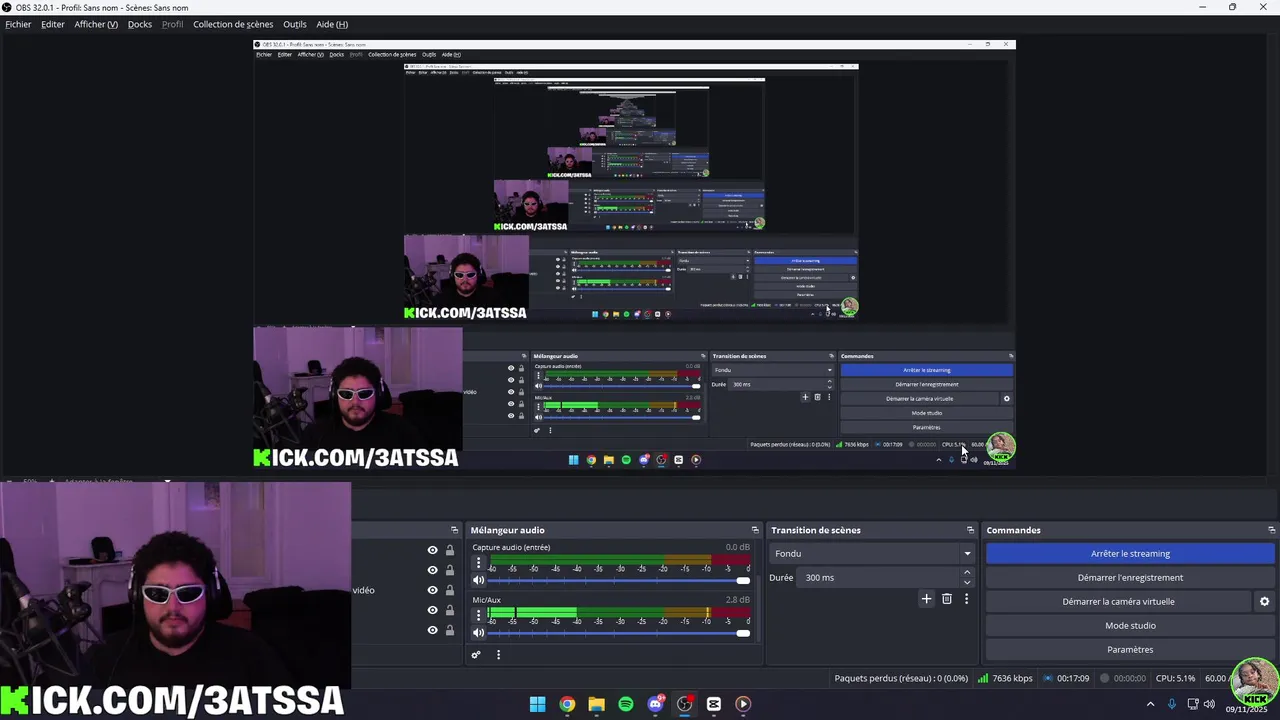
Task: Delete the transition using the trash icon
Action: (x=947, y=599)
